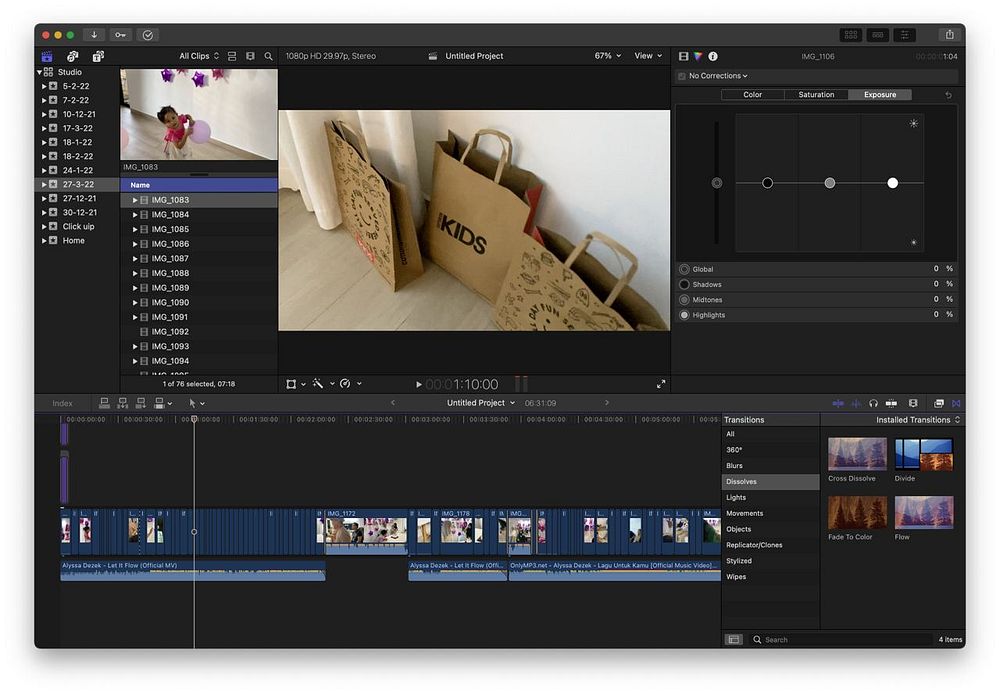Toggle the No Corrections checkbox
The width and height of the screenshot is (1000, 694).
tap(682, 76)
